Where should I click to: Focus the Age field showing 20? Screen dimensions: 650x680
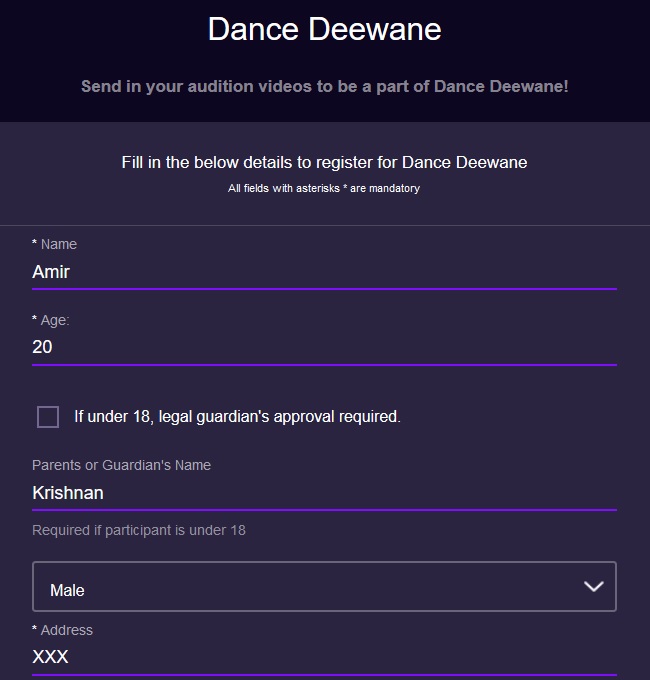click(324, 347)
